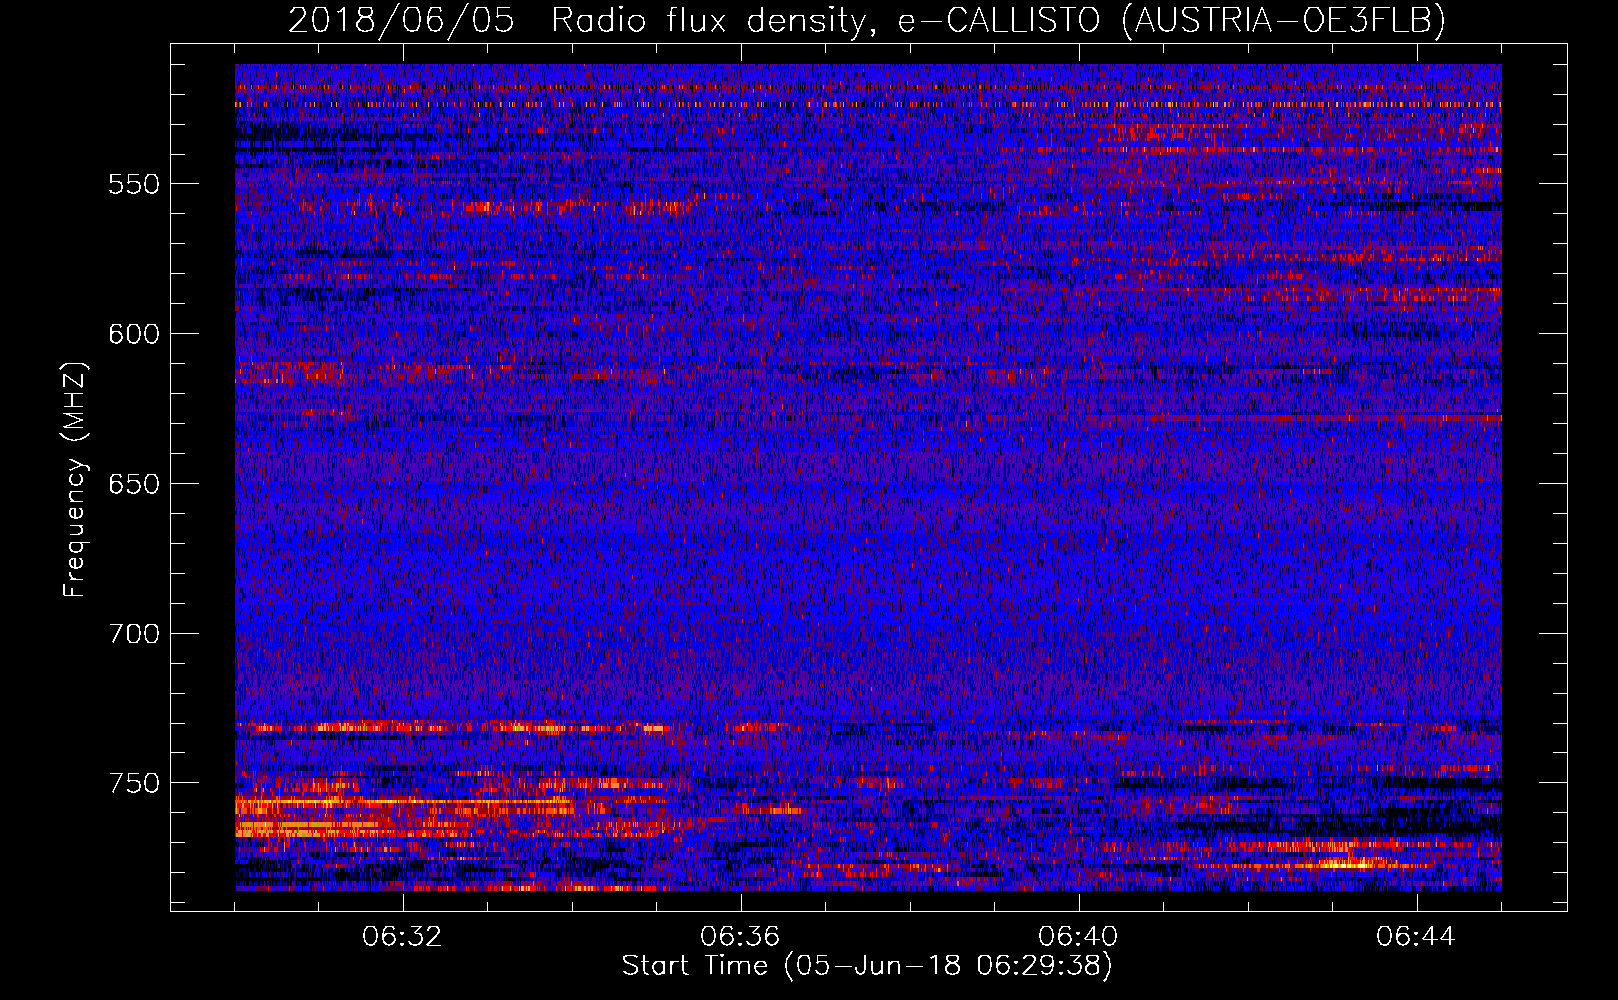Click the 06:32 time tick label

(403, 937)
